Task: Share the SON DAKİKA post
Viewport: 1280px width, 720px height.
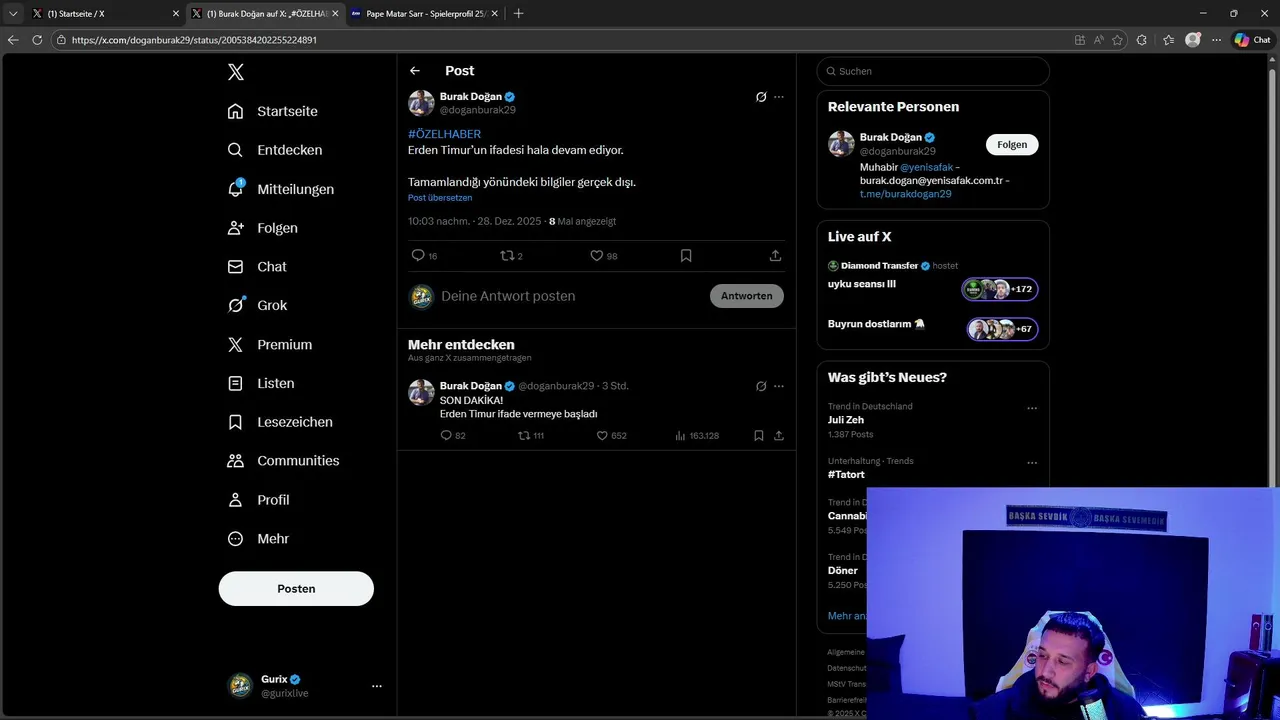Action: [x=779, y=436]
